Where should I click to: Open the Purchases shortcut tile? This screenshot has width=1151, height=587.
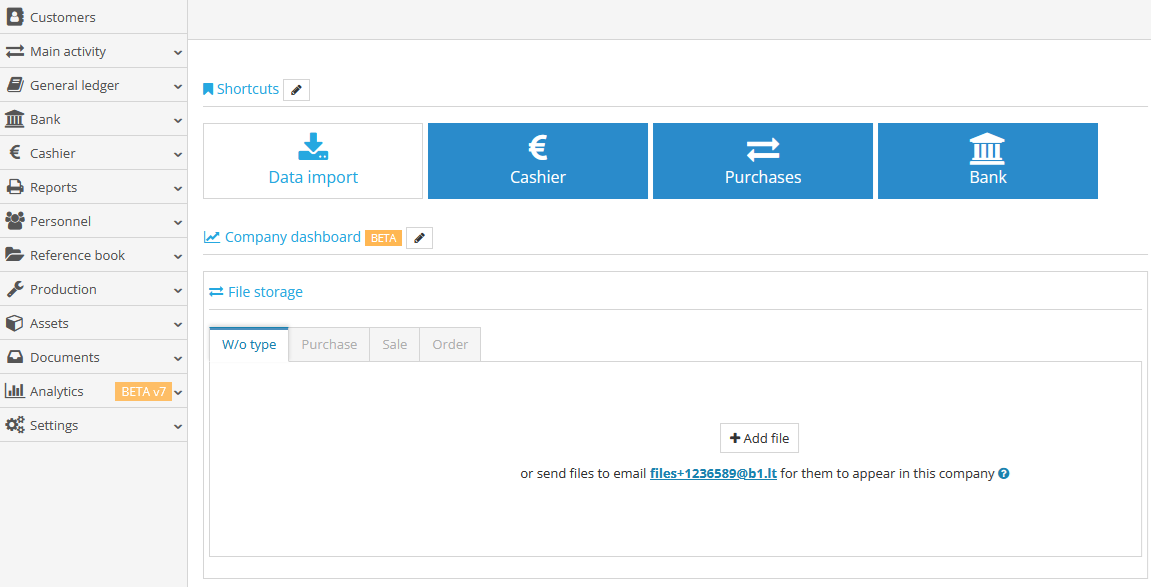[762, 160]
